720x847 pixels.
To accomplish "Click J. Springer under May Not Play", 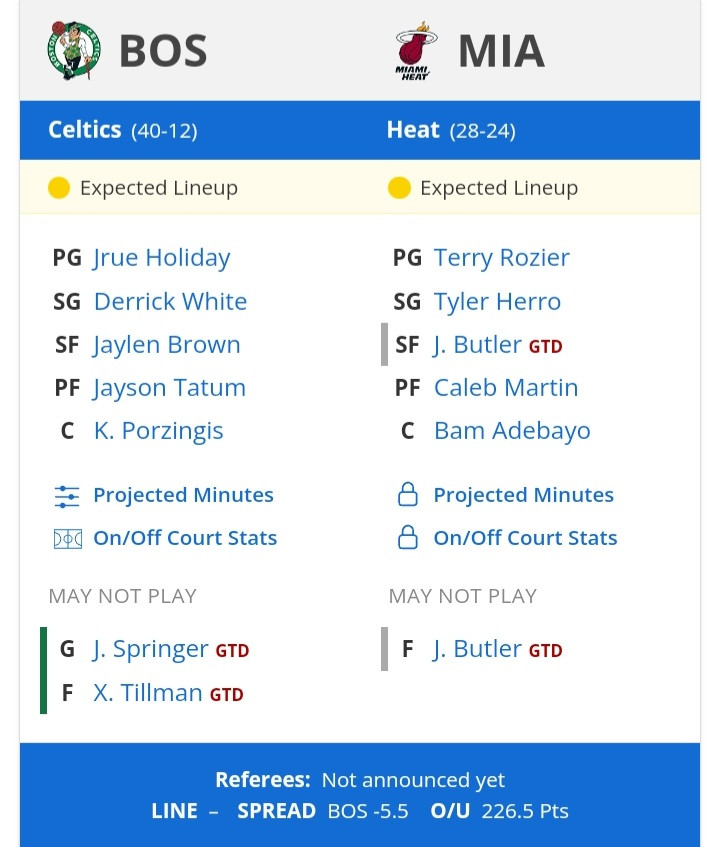I will point(150,649).
